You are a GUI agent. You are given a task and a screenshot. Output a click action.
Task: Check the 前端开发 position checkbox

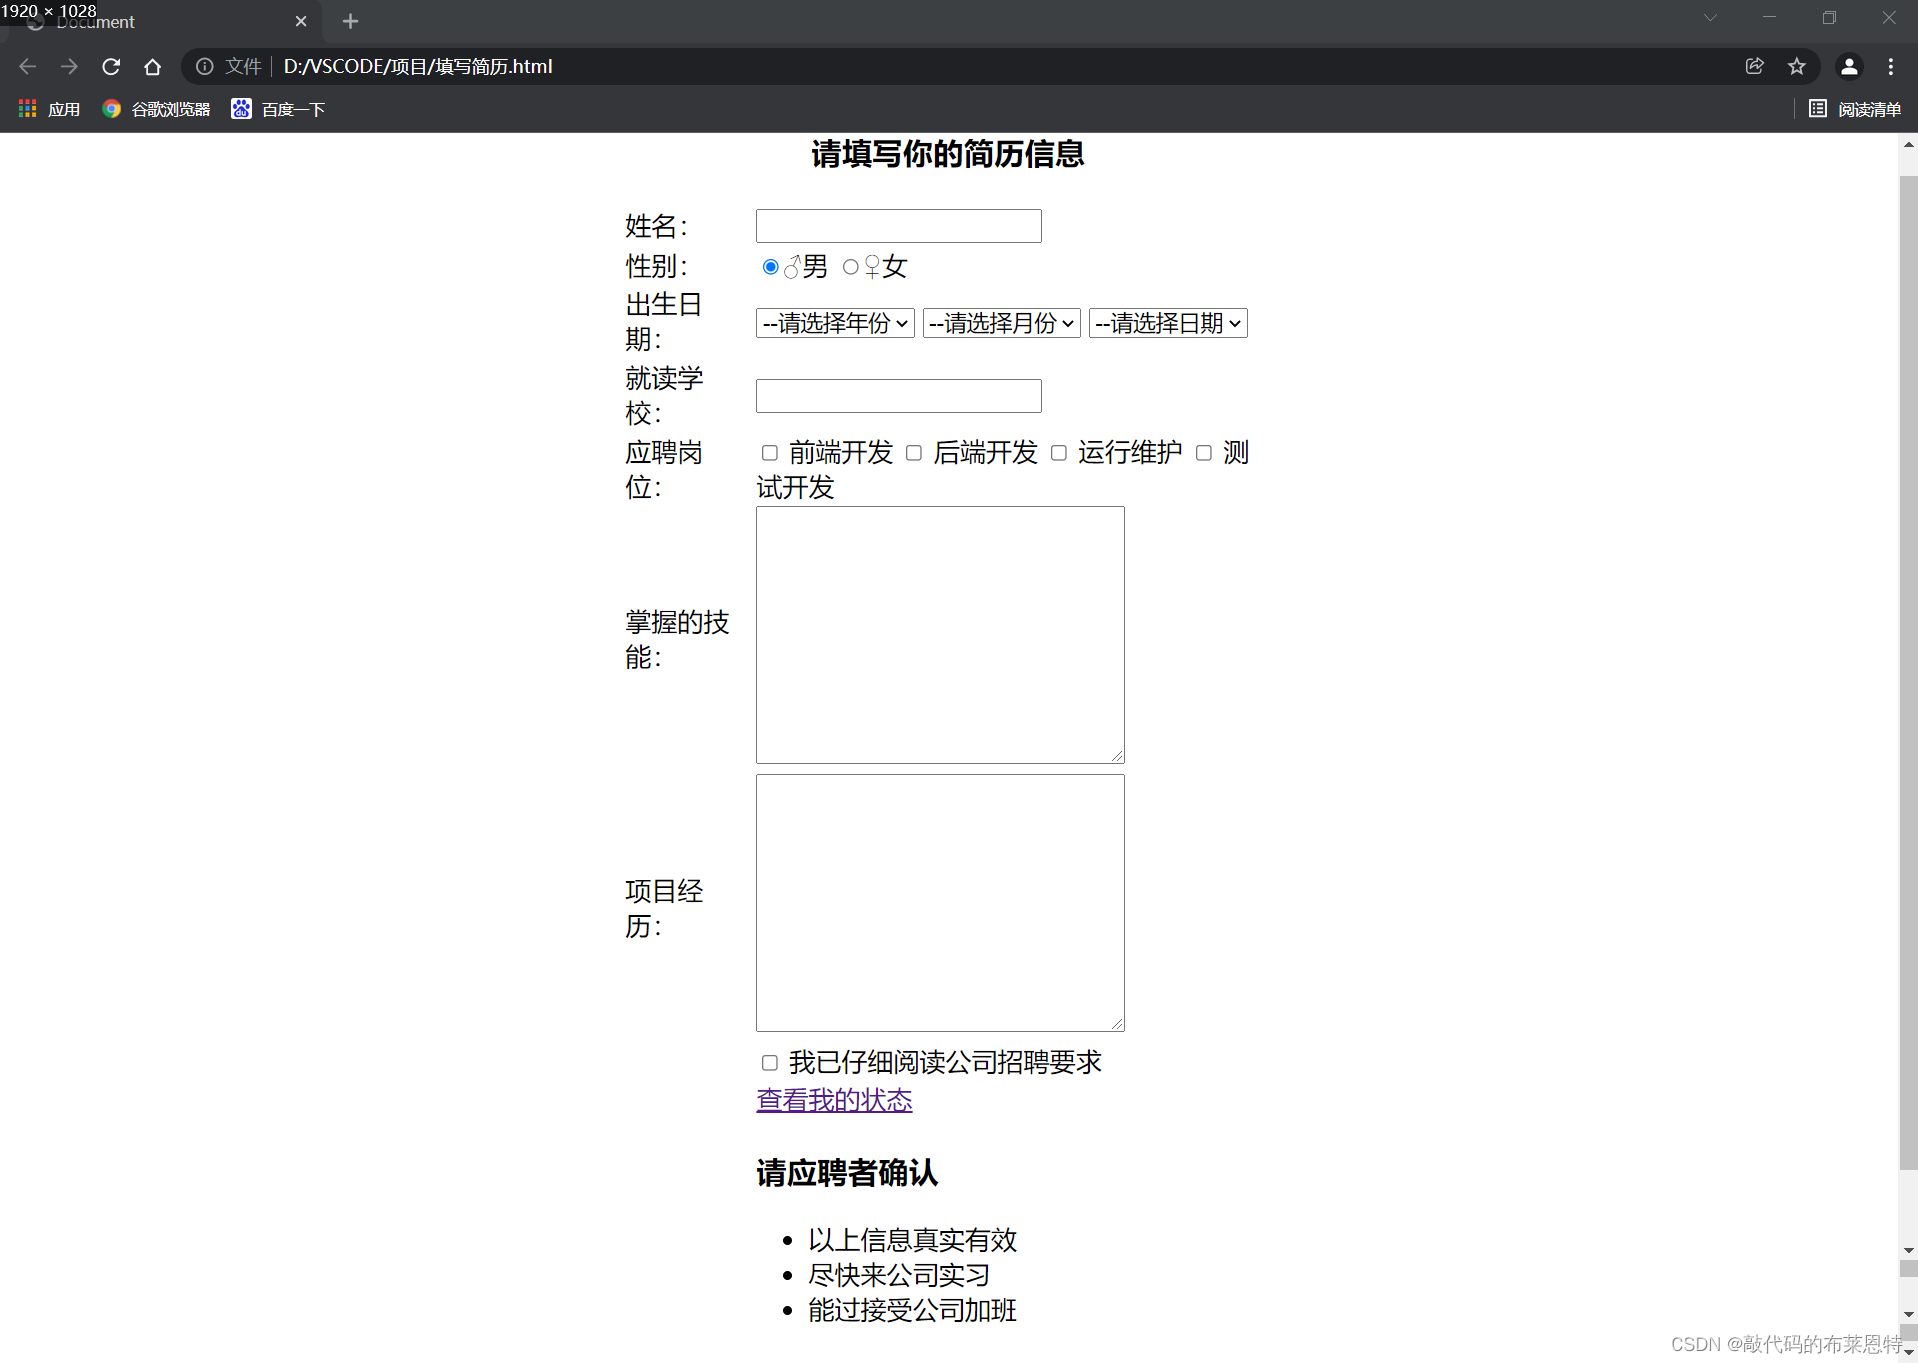(x=769, y=453)
